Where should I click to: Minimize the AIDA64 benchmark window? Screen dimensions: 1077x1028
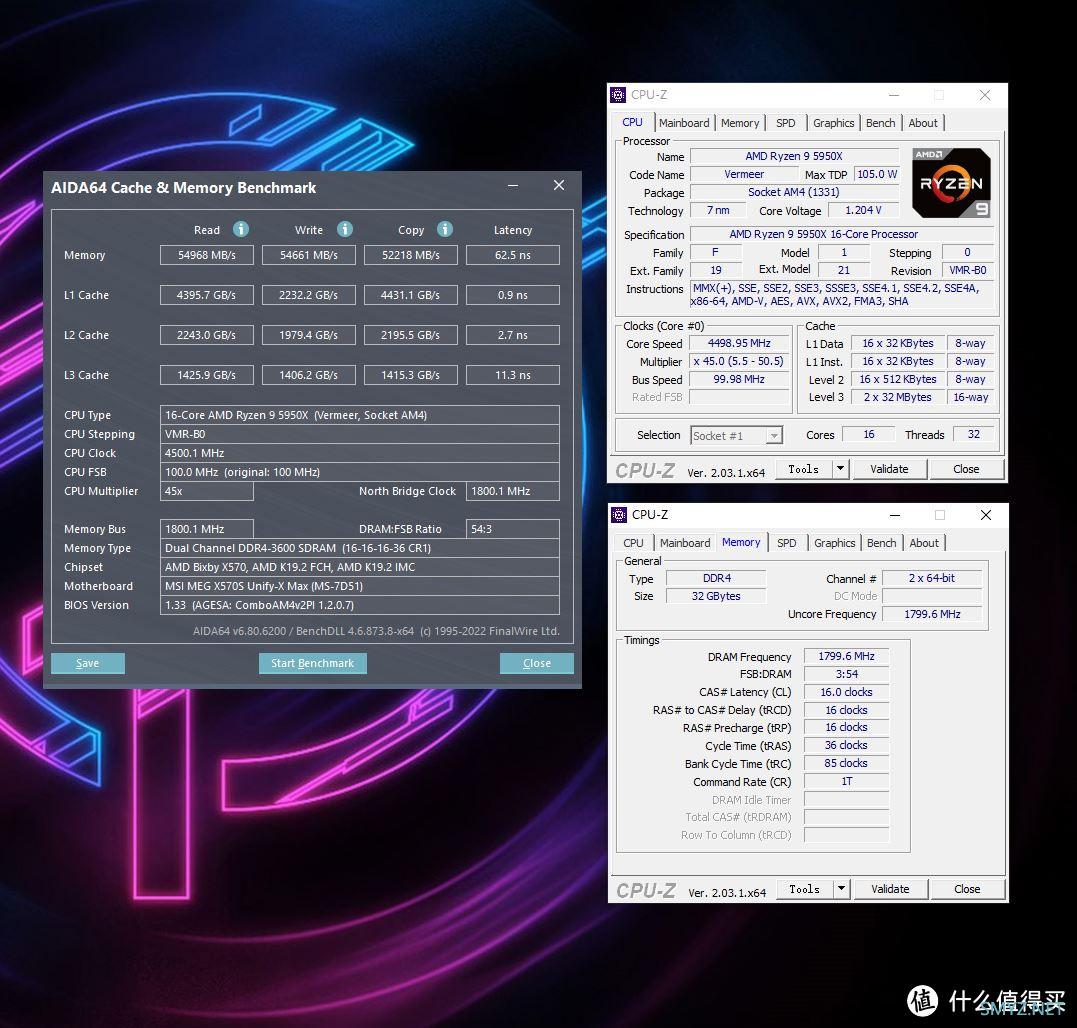pos(513,185)
